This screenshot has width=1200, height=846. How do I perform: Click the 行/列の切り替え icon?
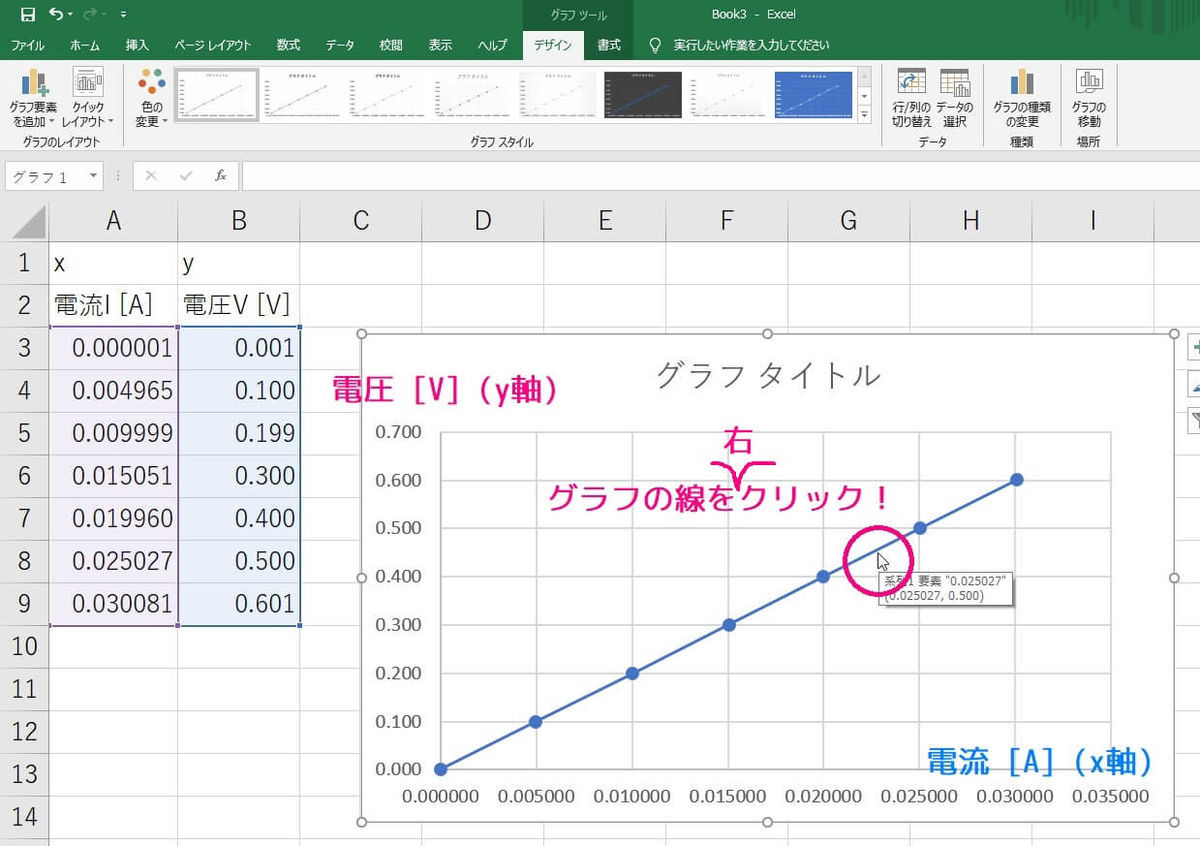(x=911, y=98)
